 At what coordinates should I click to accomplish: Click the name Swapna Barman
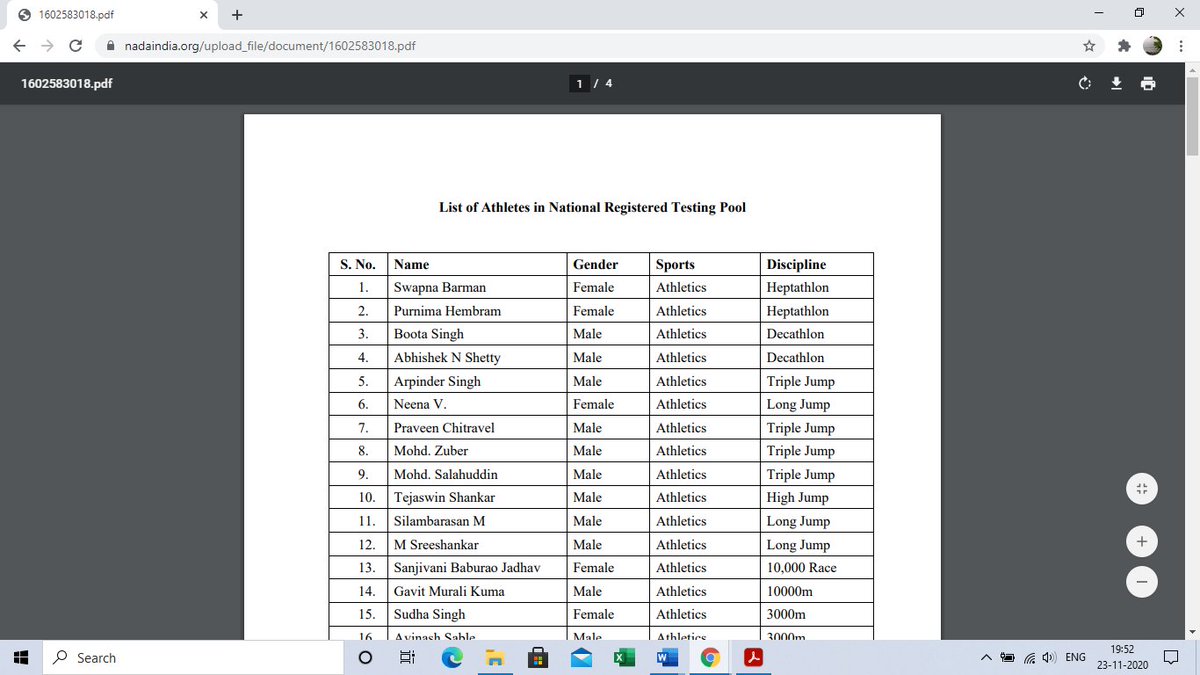[440, 287]
